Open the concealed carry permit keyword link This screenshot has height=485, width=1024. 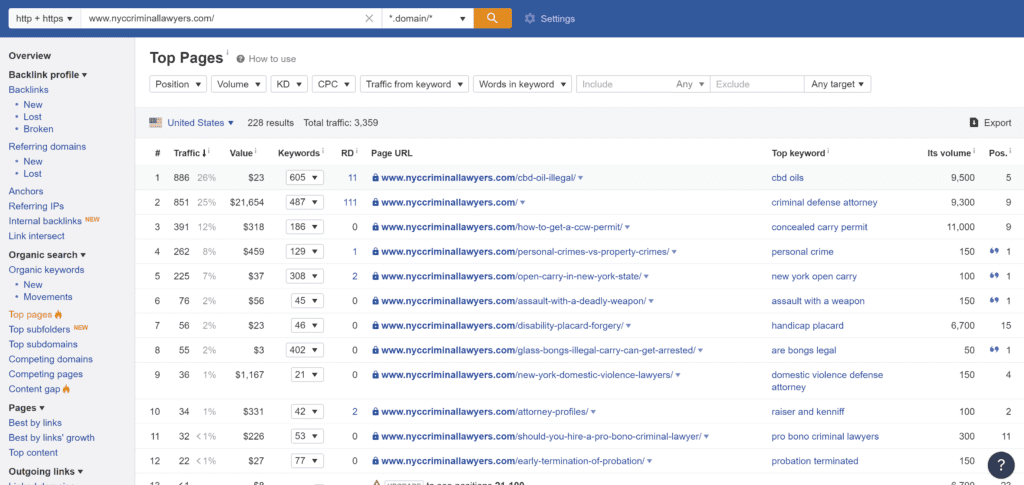tap(820, 227)
